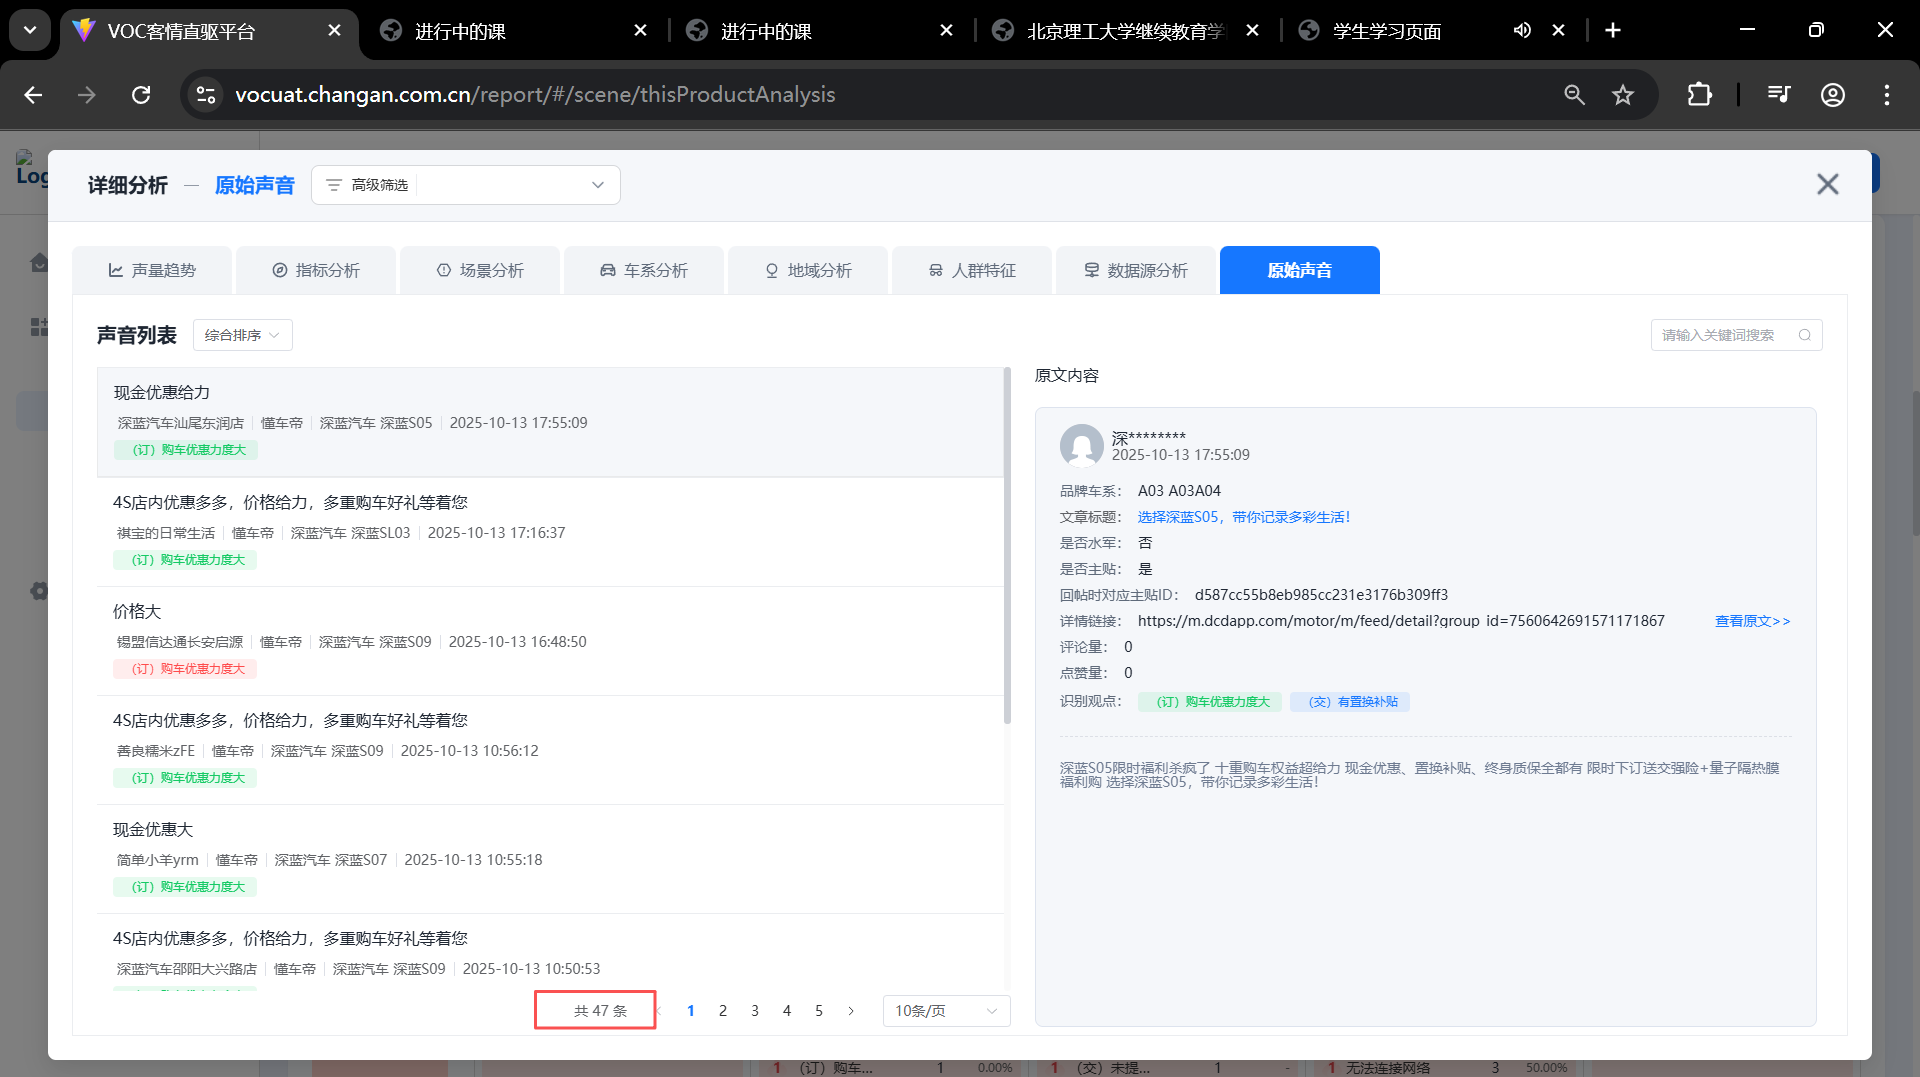Open the browser media control icon
This screenshot has width=1920, height=1077.
pyautogui.click(x=1778, y=95)
